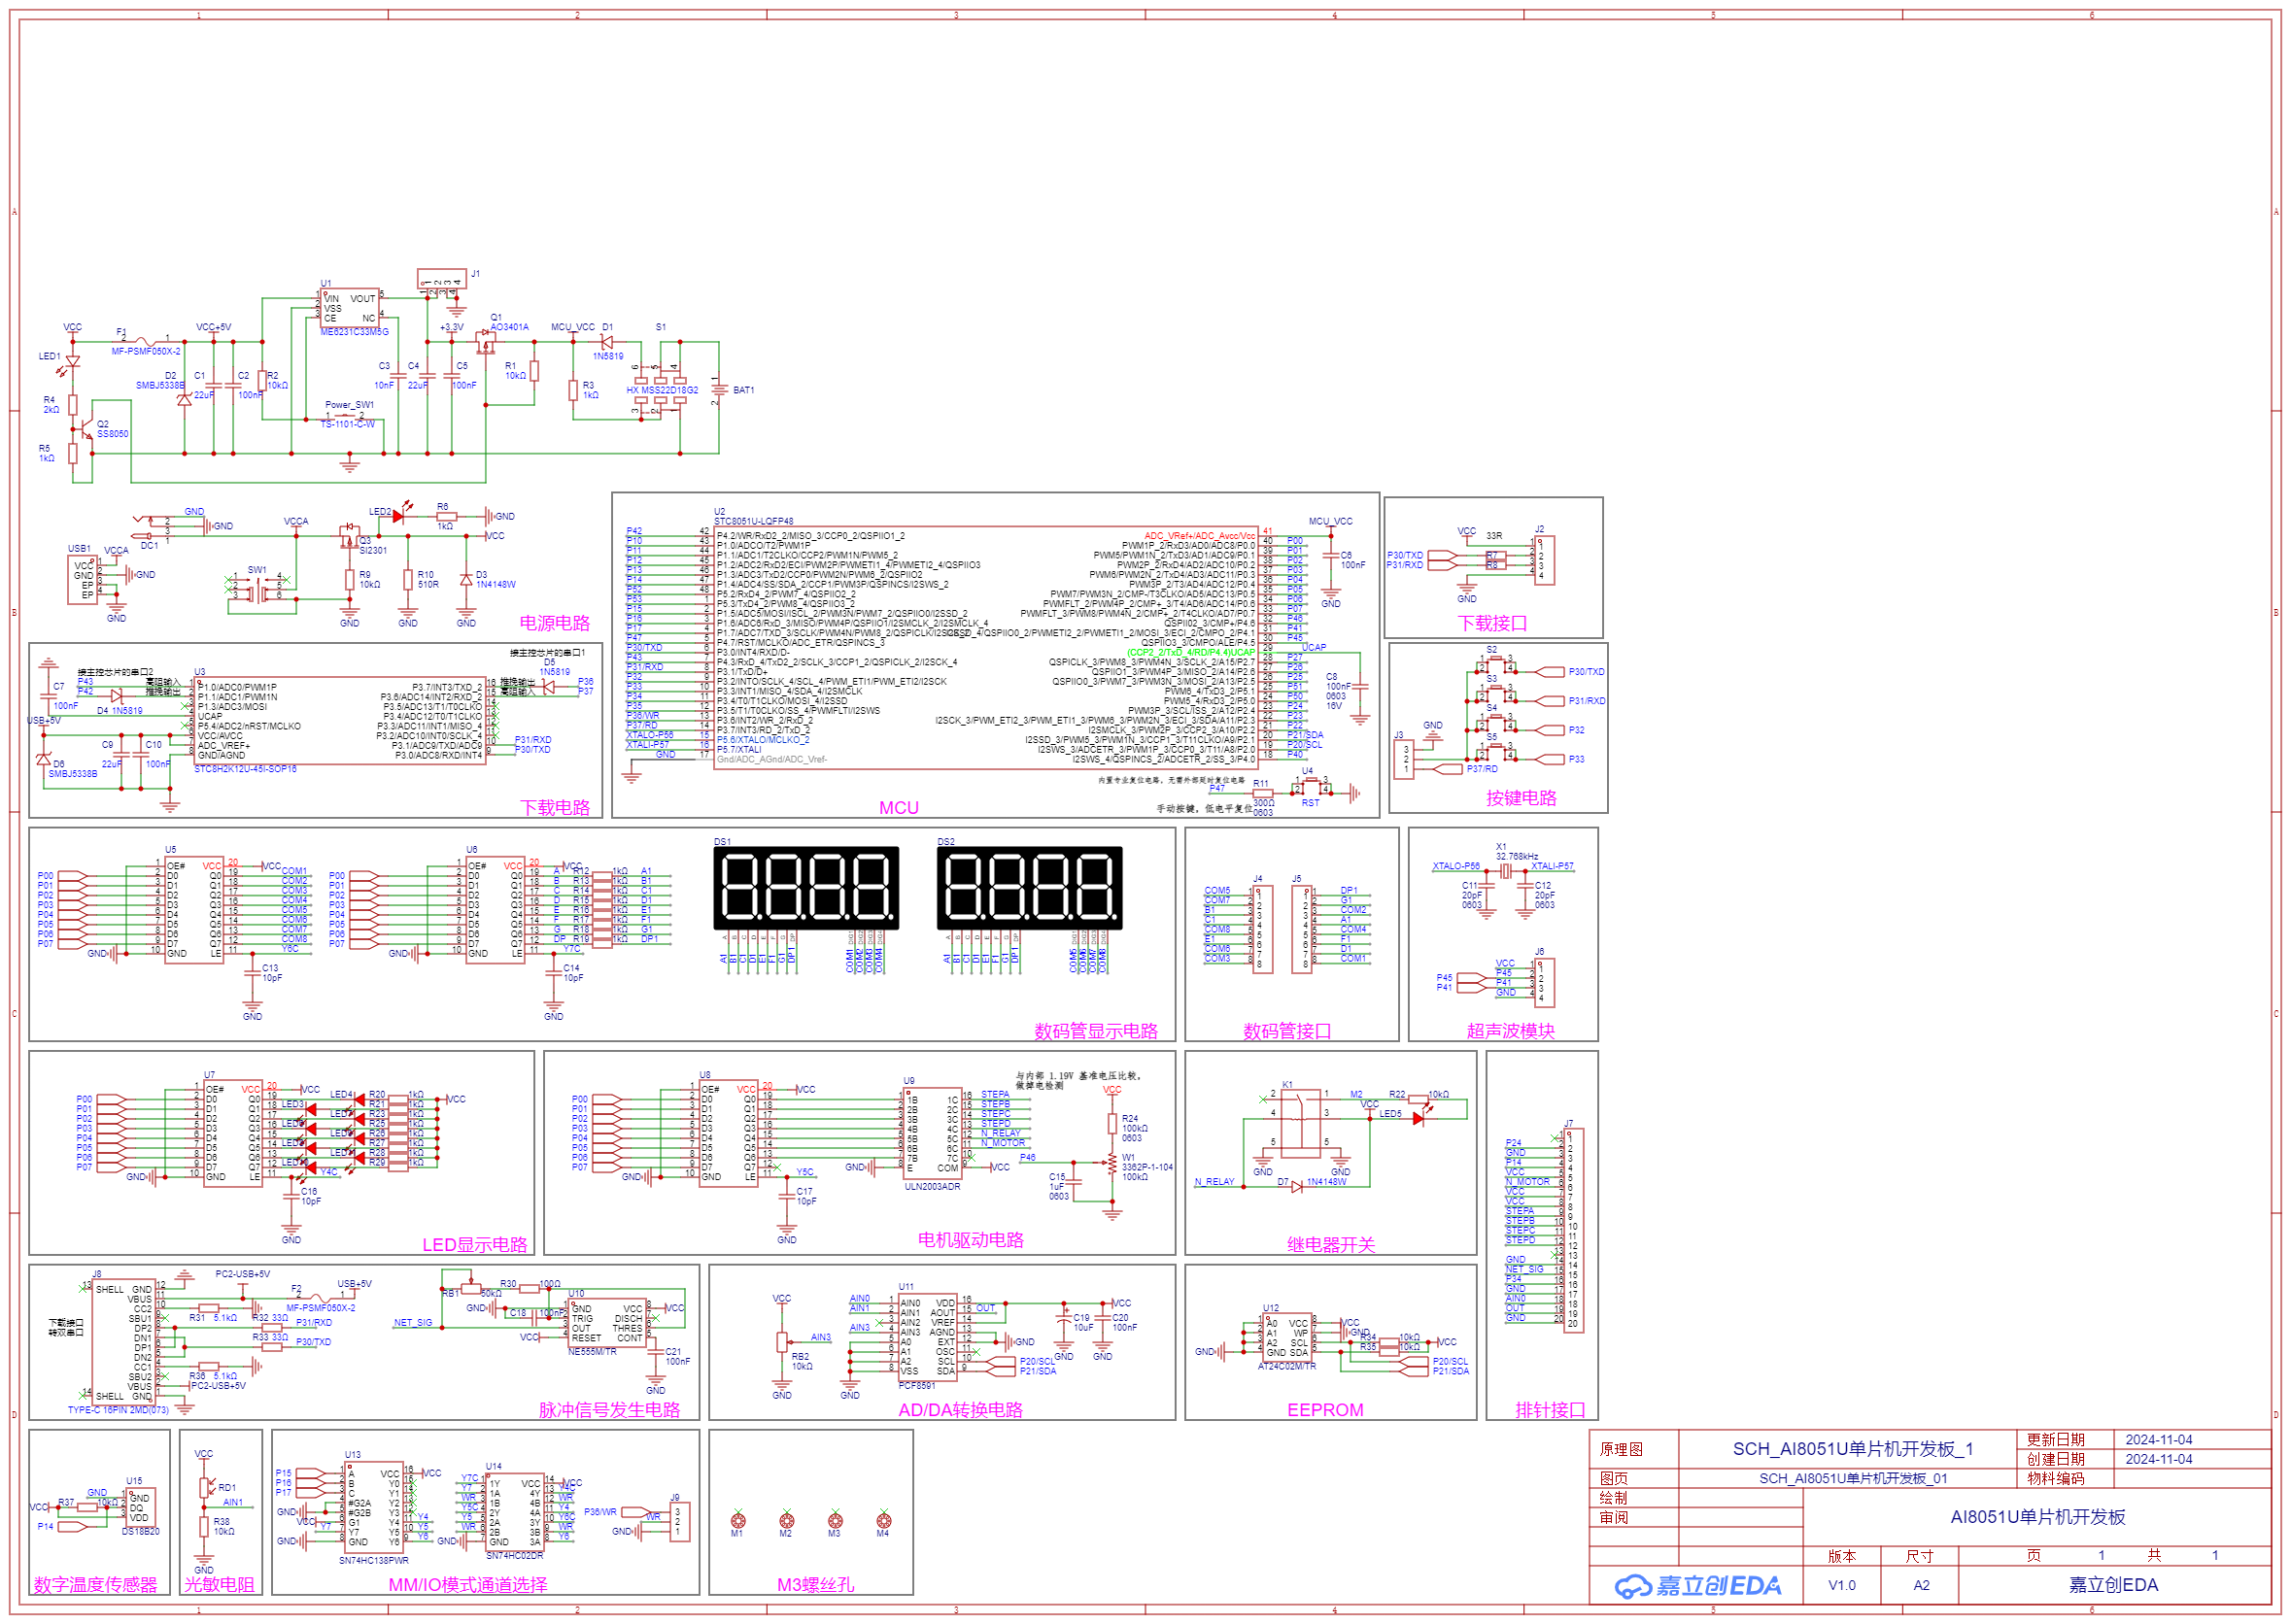The image size is (2291, 1624).
Task: Click the 数码管接口 section label
Action: coord(1287,1031)
